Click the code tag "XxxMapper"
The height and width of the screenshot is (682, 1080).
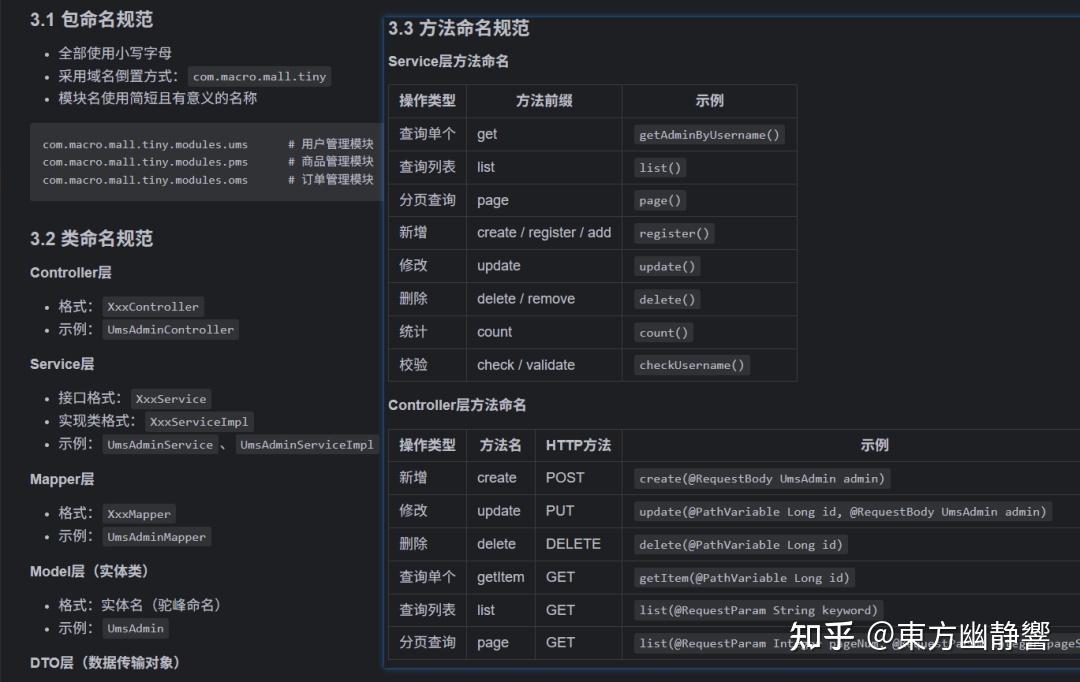click(x=139, y=513)
